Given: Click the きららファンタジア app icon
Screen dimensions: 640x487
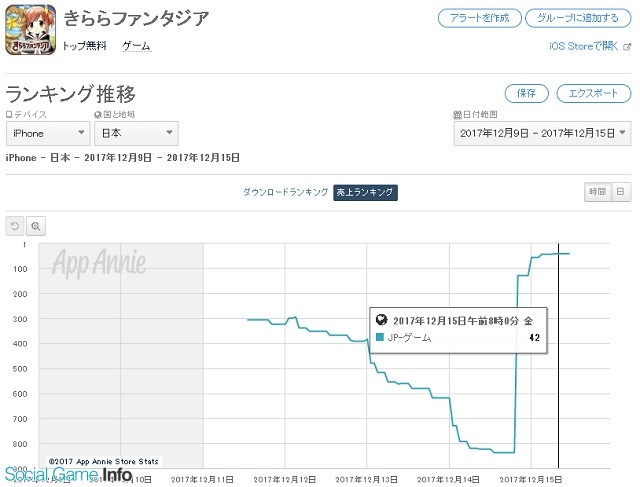Looking at the screenshot, I should point(31,30).
